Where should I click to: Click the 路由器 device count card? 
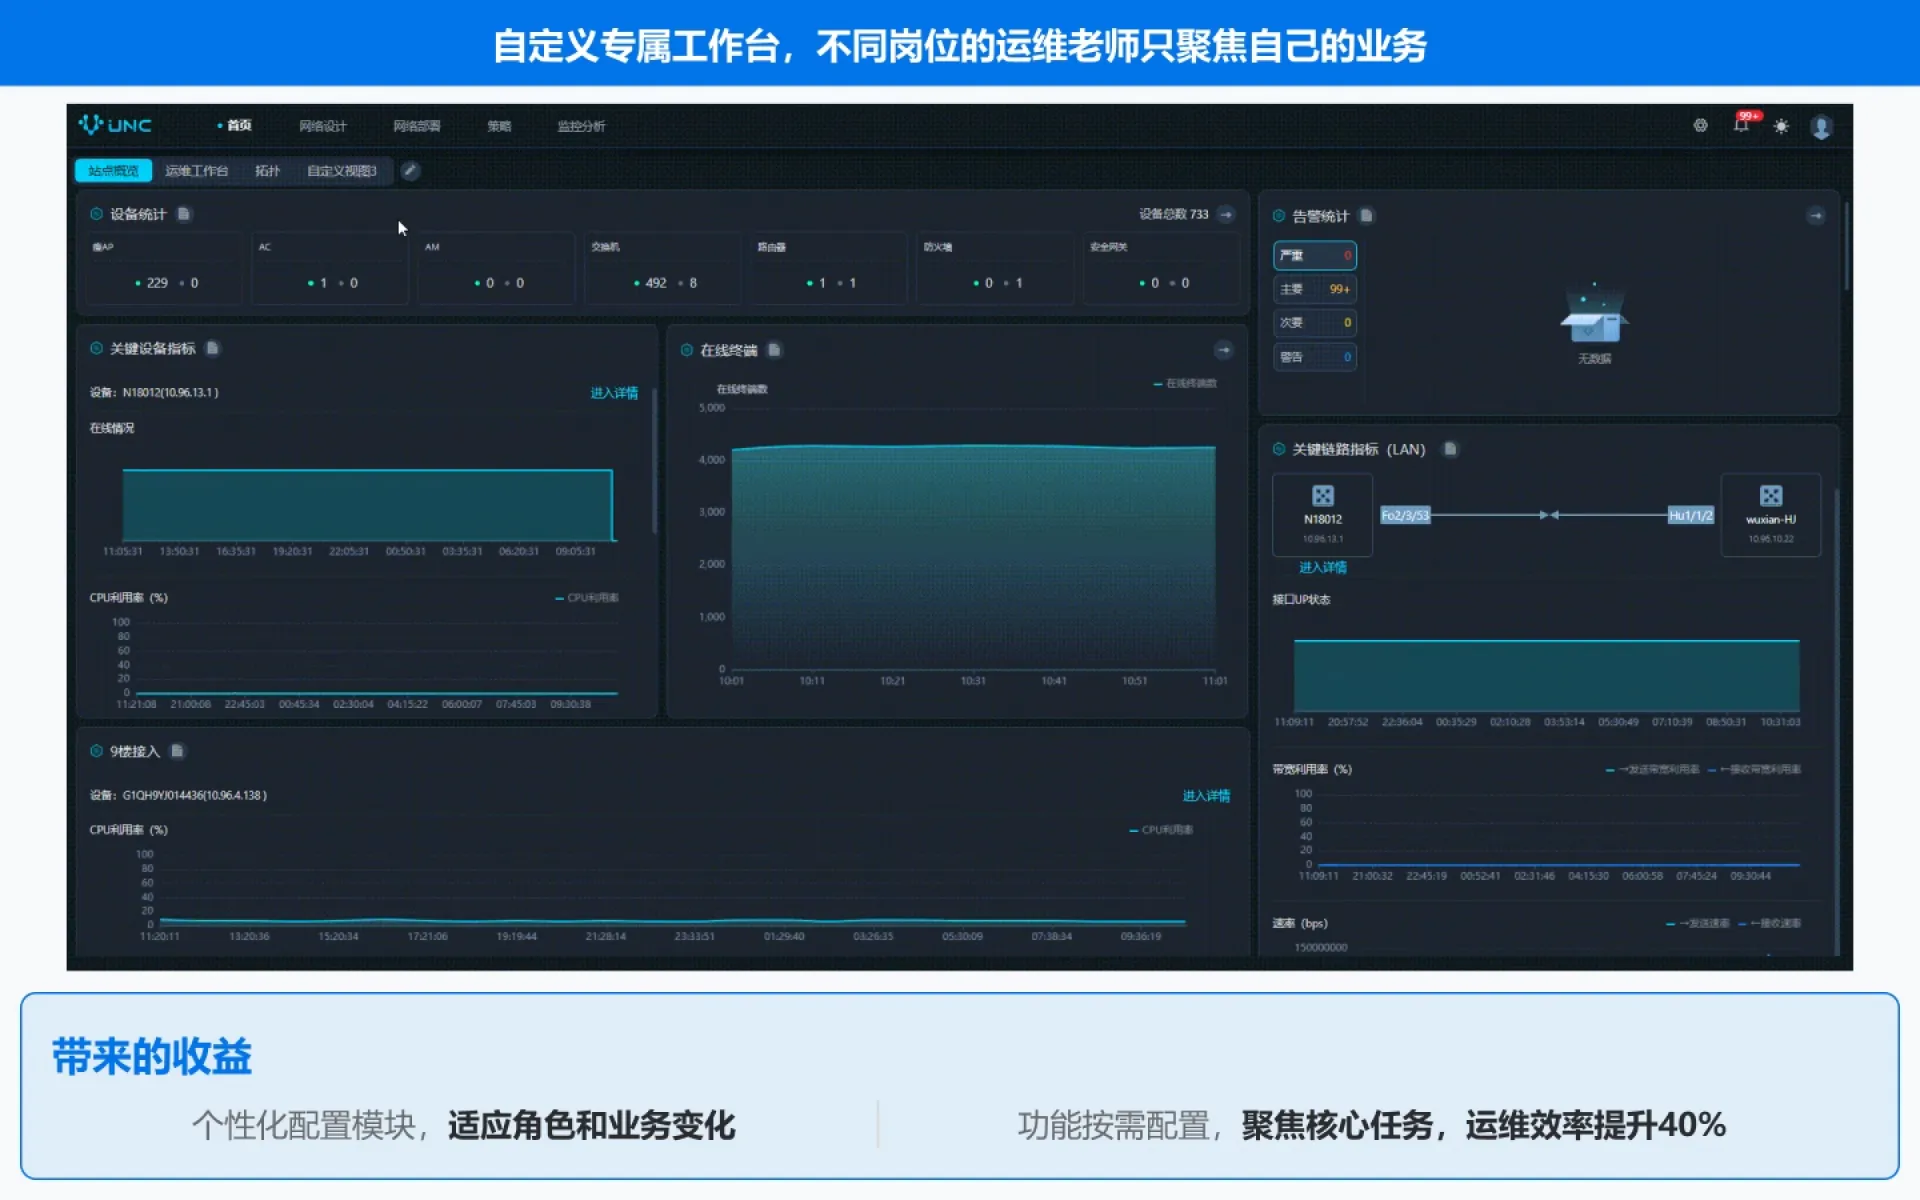(x=829, y=268)
